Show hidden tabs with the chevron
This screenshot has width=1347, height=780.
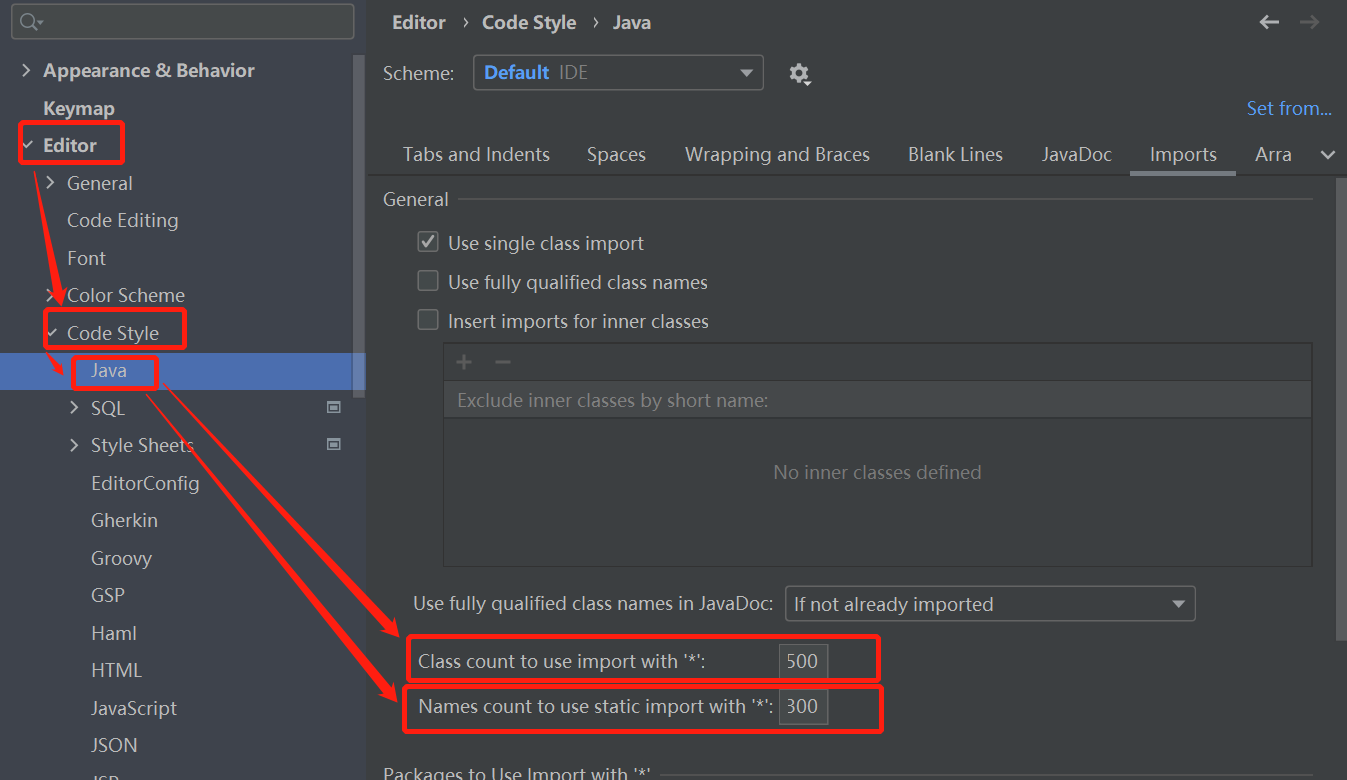click(x=1328, y=155)
